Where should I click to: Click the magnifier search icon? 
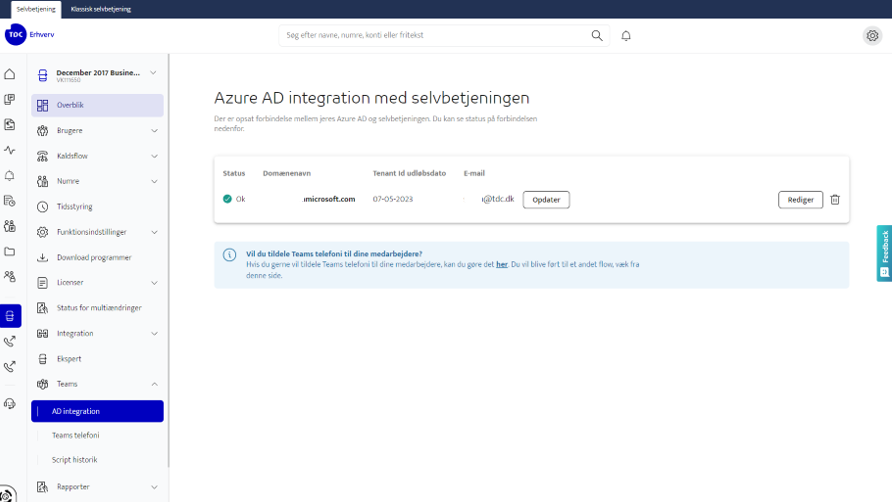[x=597, y=35]
